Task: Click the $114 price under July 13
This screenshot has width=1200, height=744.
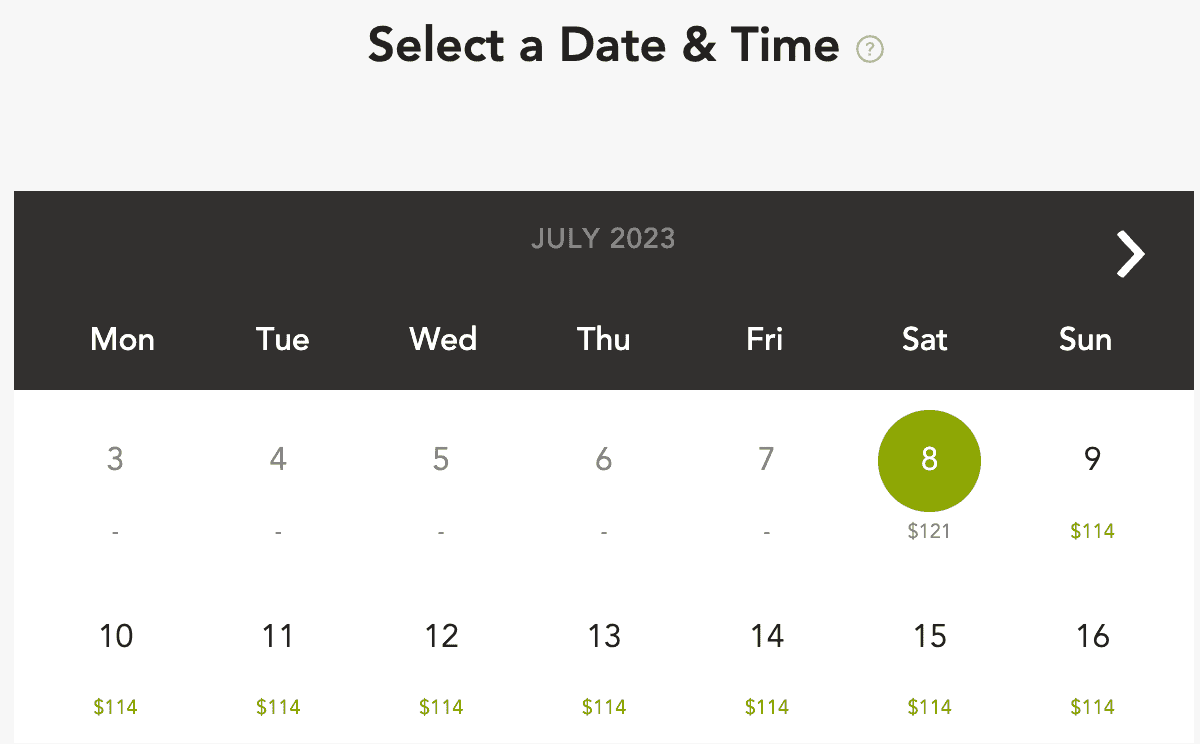Action: pos(604,707)
